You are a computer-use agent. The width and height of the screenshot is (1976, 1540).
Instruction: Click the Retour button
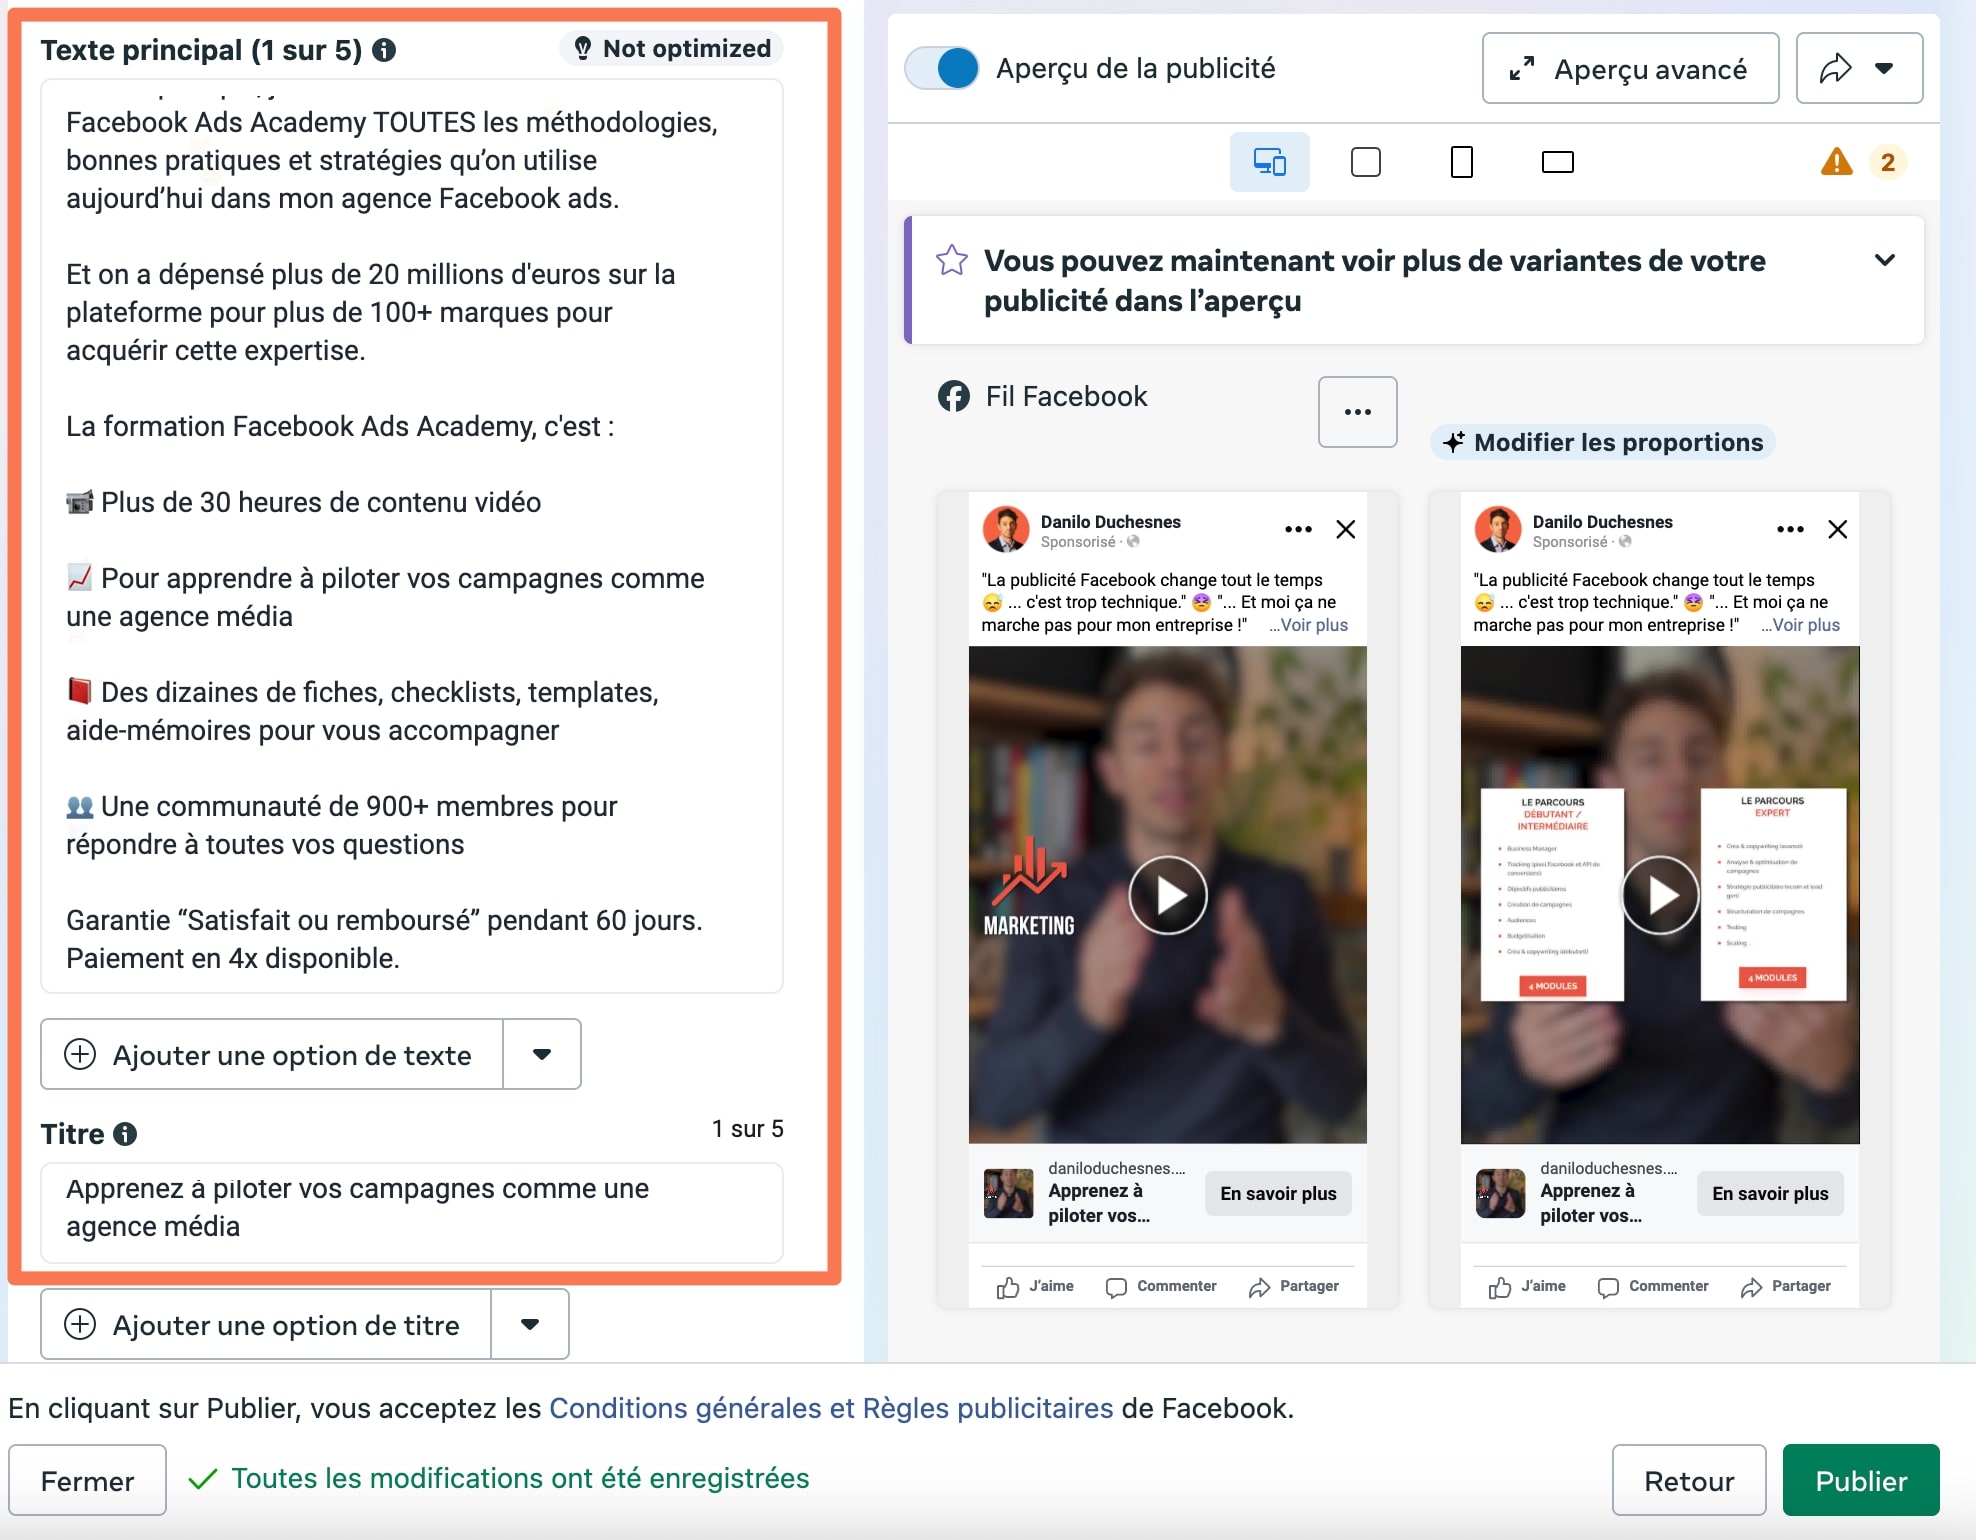point(1689,1480)
